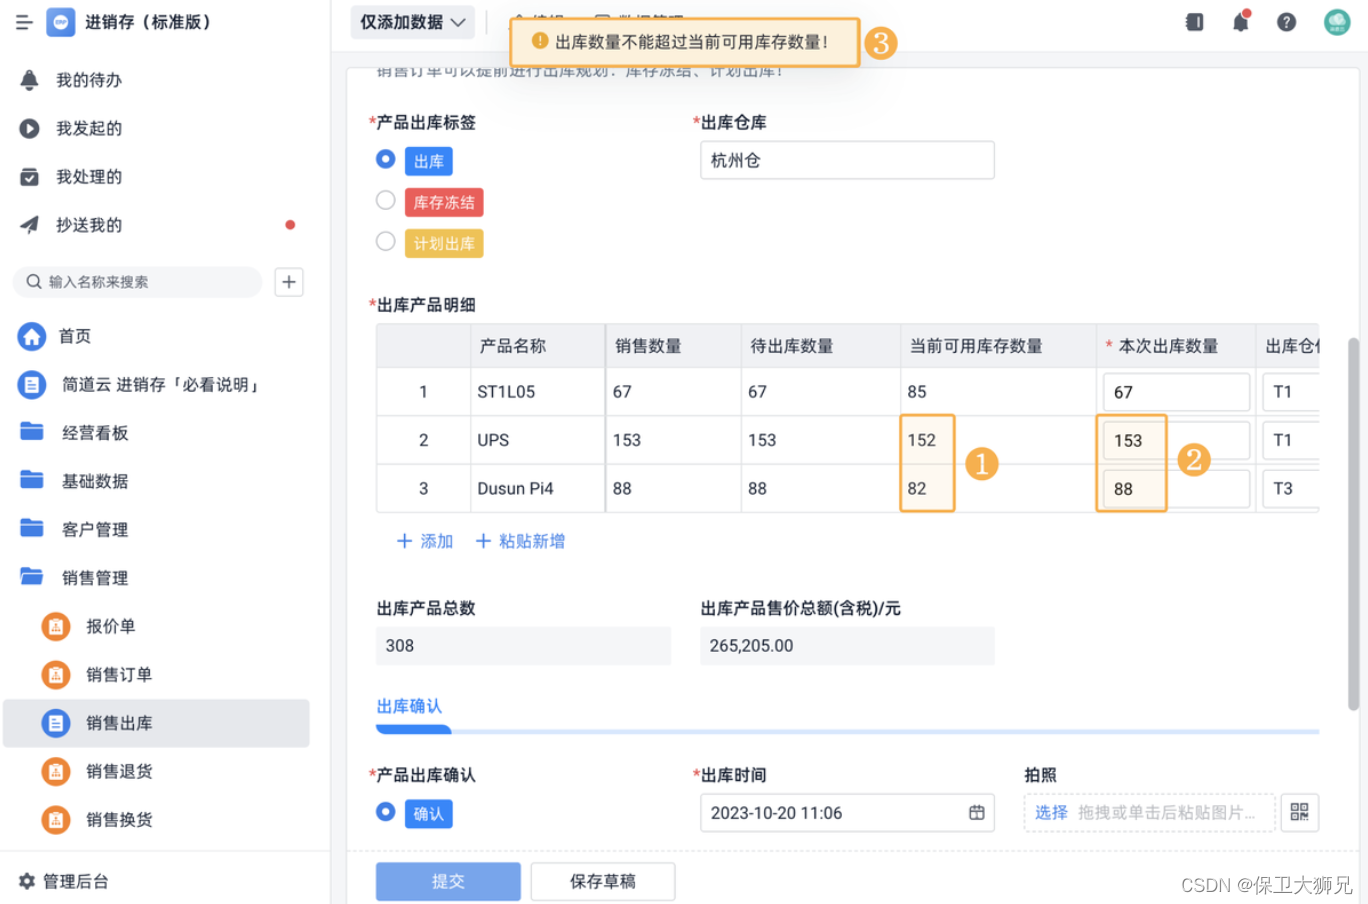
Task: Go to 首页 home icon
Action: click(32, 336)
